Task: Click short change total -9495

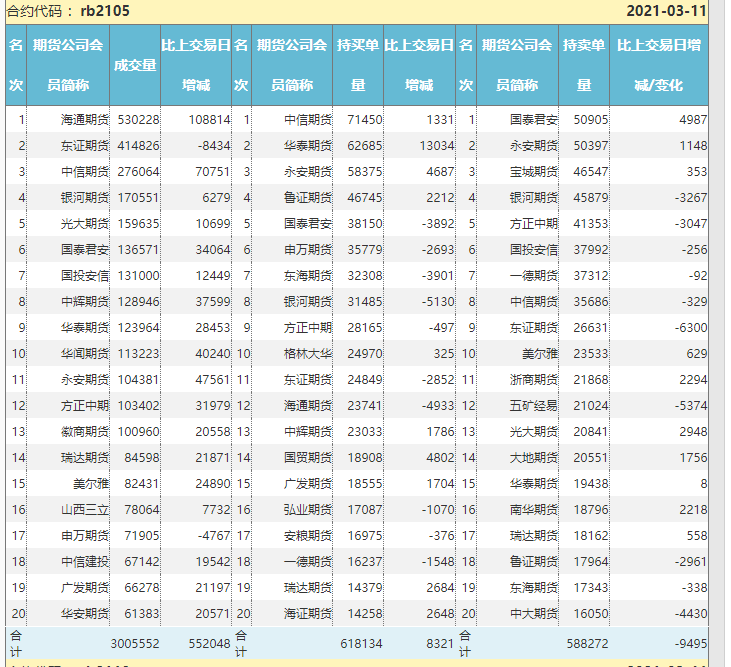Action: coord(691,644)
